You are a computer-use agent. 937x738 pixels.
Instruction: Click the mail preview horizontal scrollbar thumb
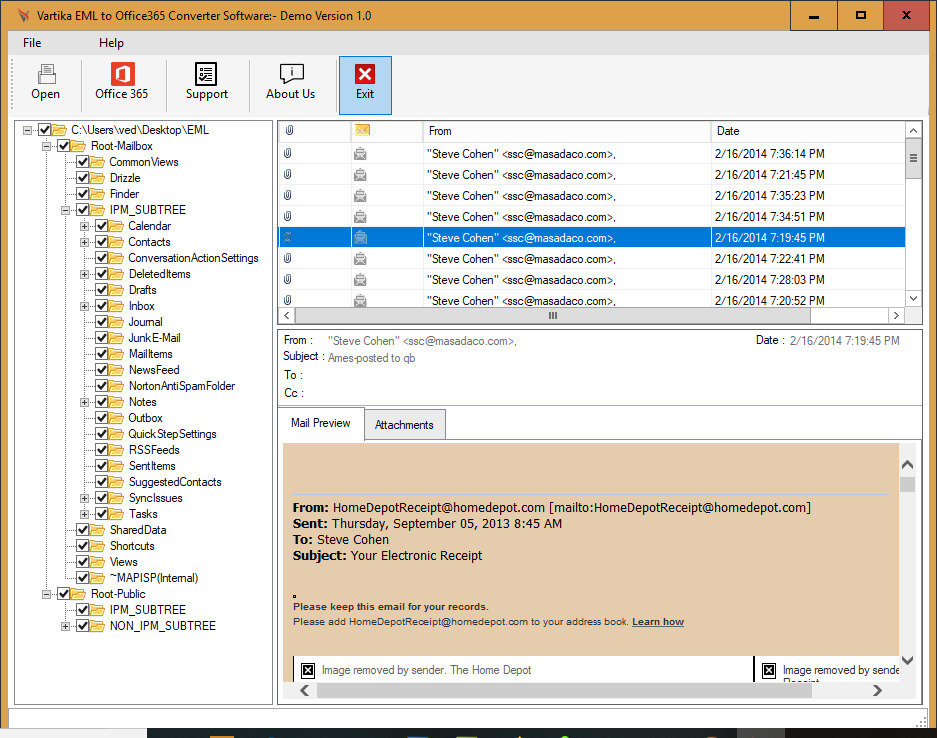click(x=564, y=691)
